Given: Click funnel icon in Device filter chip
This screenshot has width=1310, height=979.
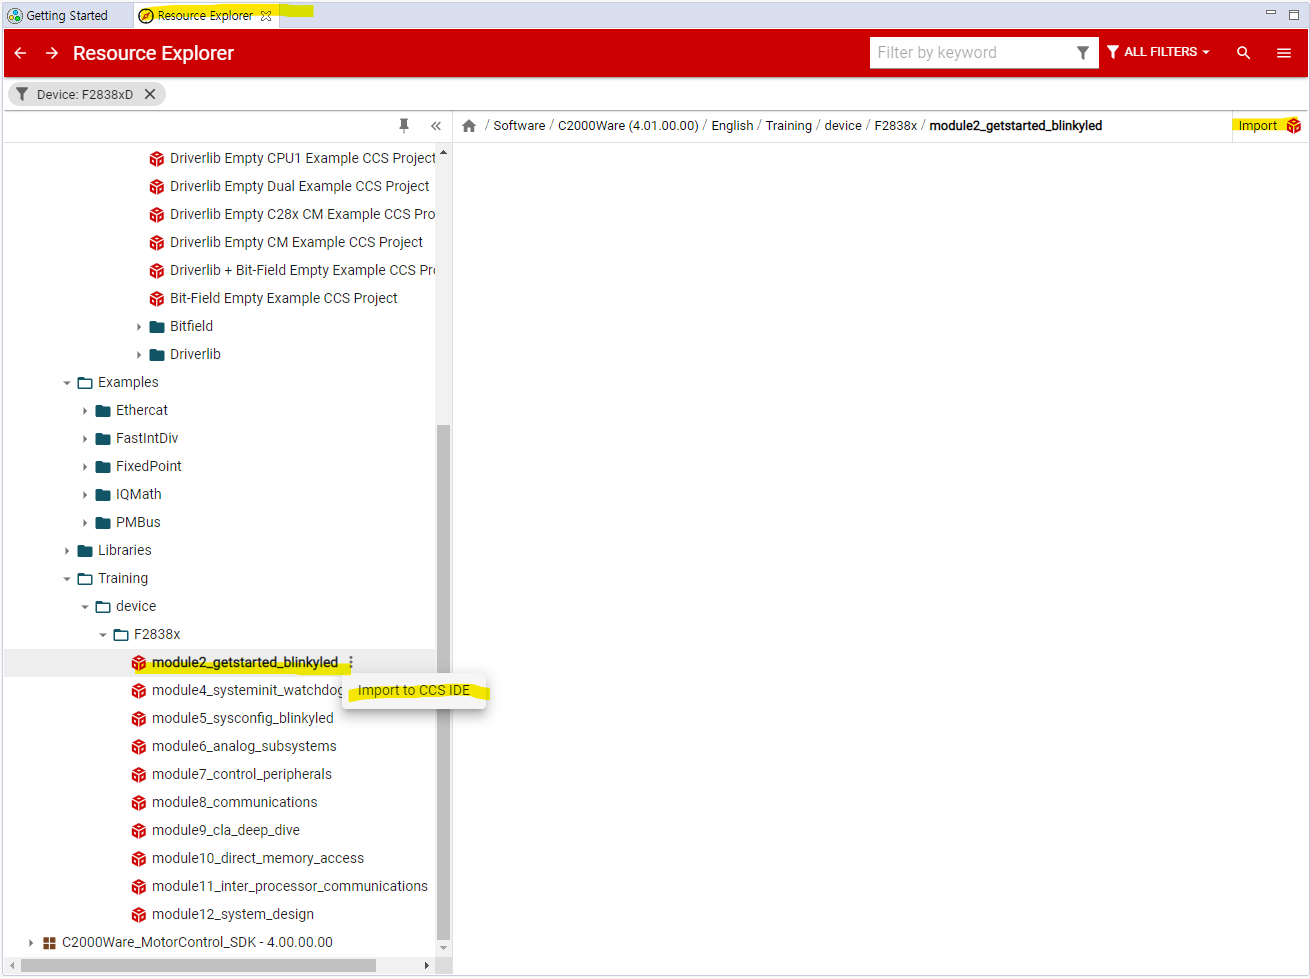Looking at the screenshot, I should [x=22, y=94].
